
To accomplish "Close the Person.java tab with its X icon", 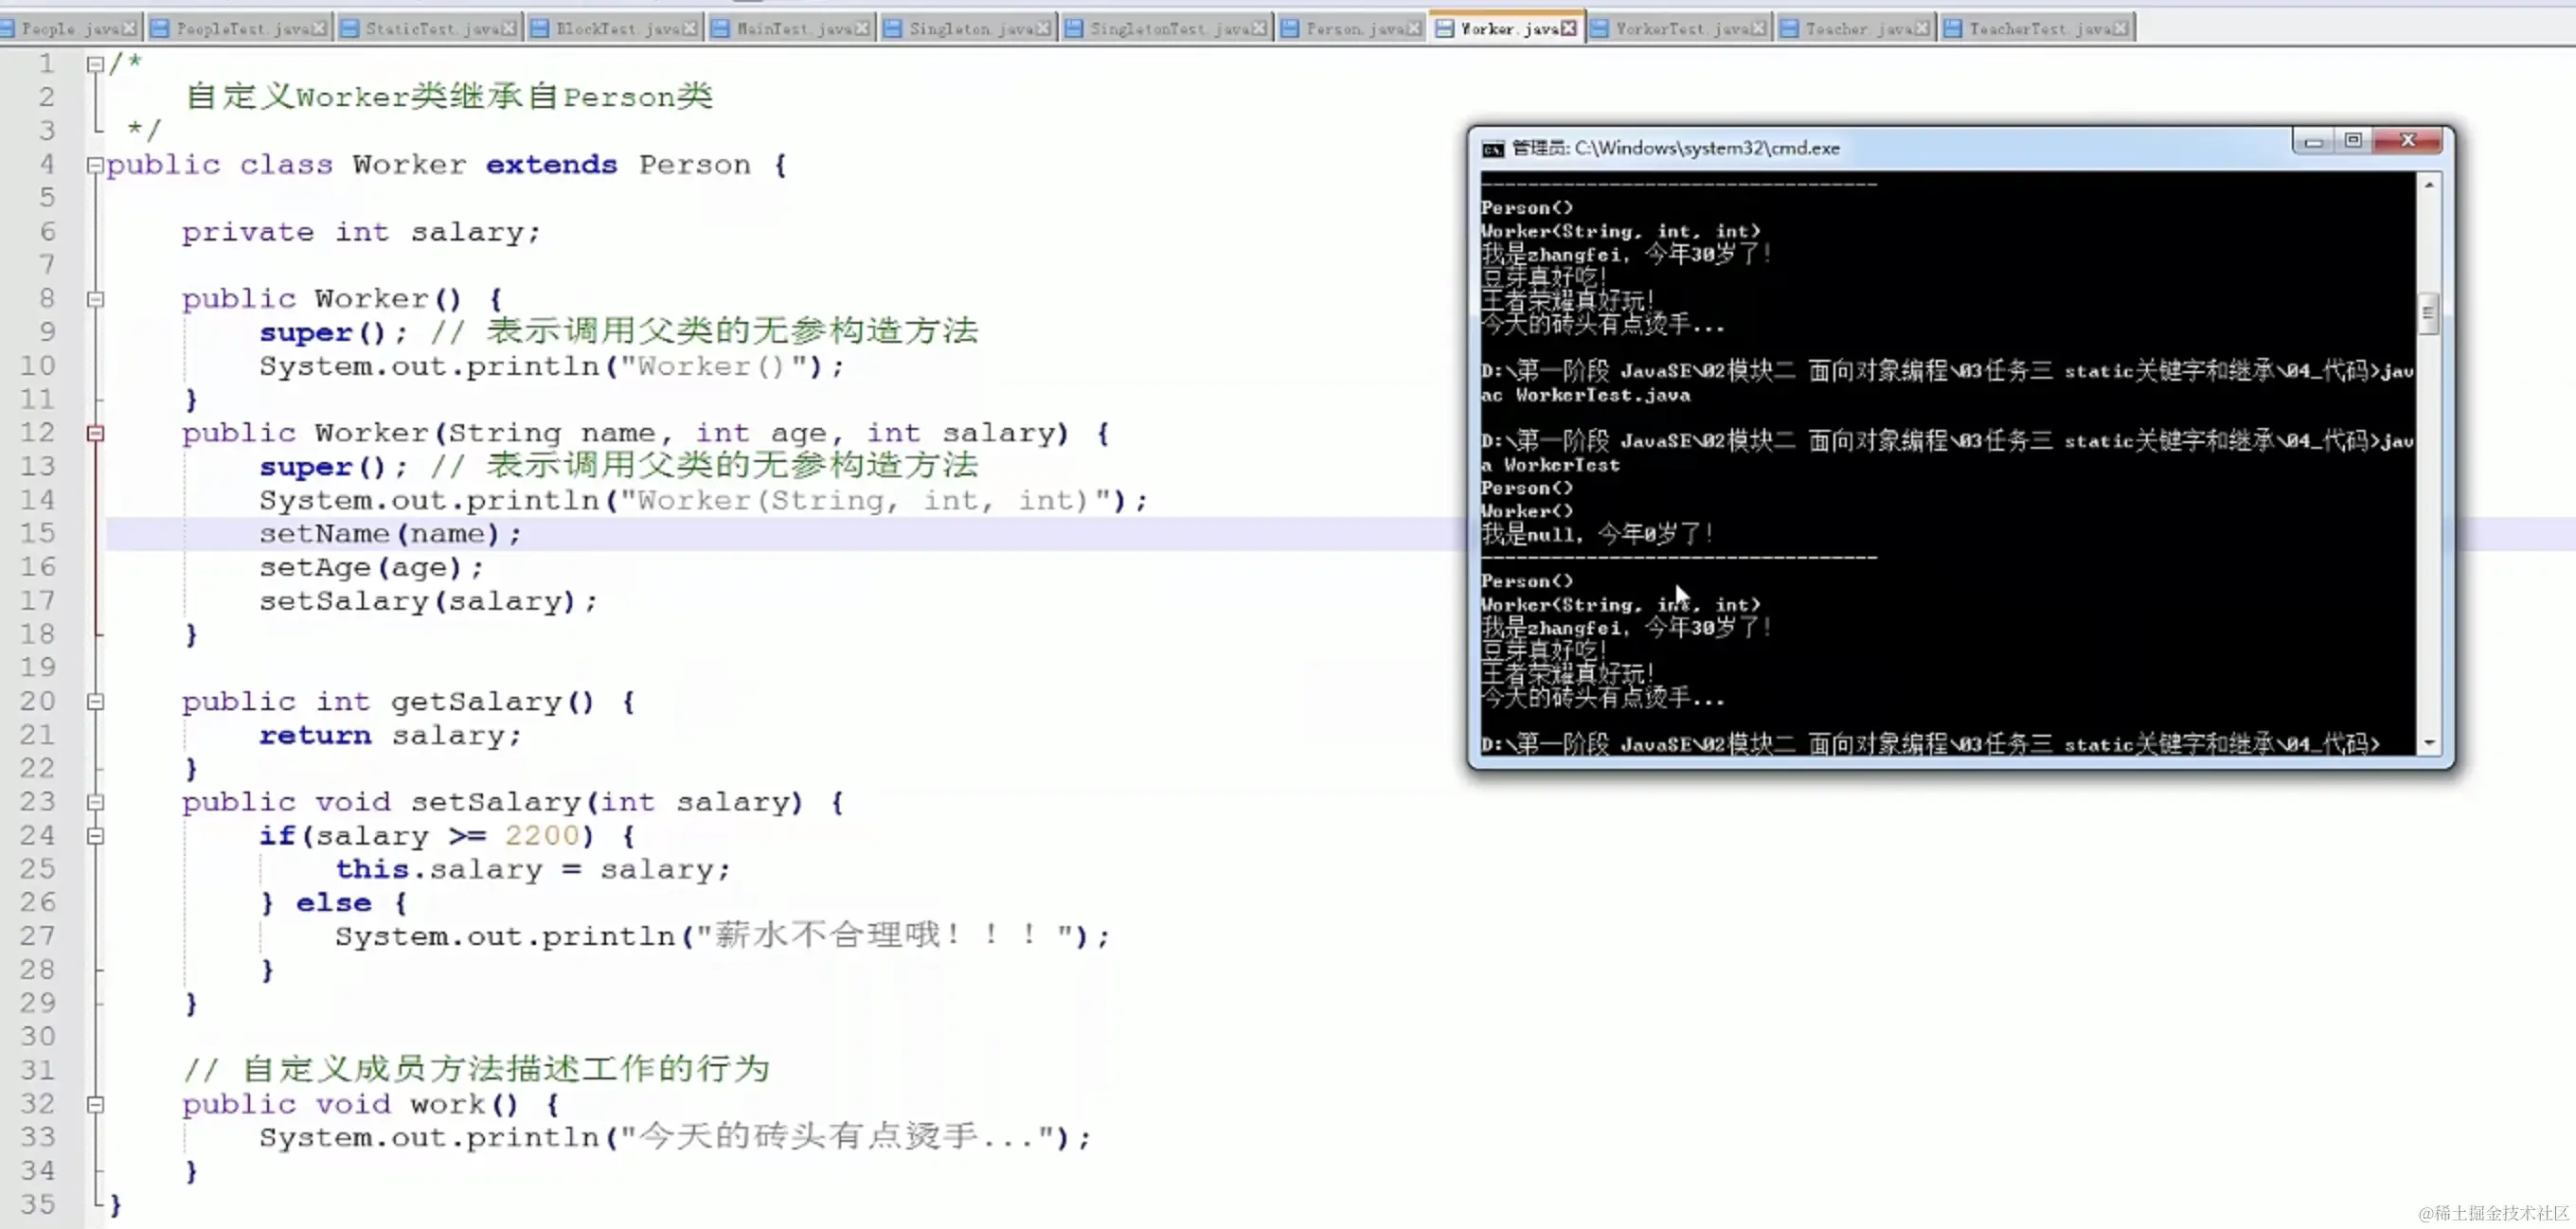I will pos(1413,29).
